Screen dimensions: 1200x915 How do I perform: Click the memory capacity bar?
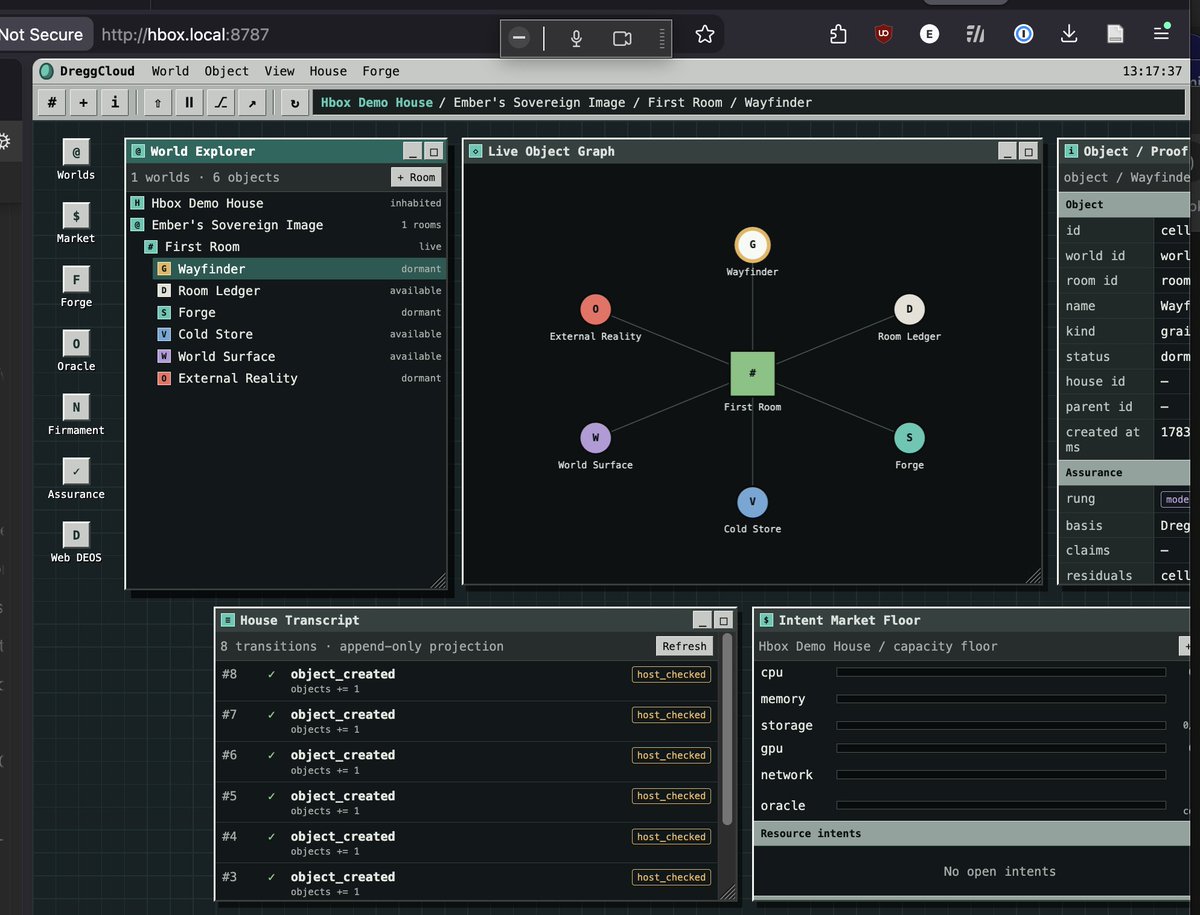[x=1001, y=699]
